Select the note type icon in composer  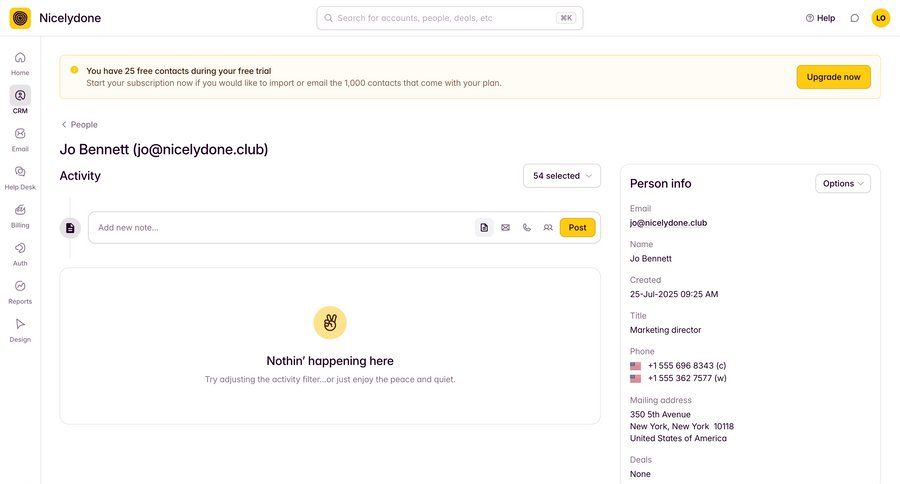[x=484, y=227]
